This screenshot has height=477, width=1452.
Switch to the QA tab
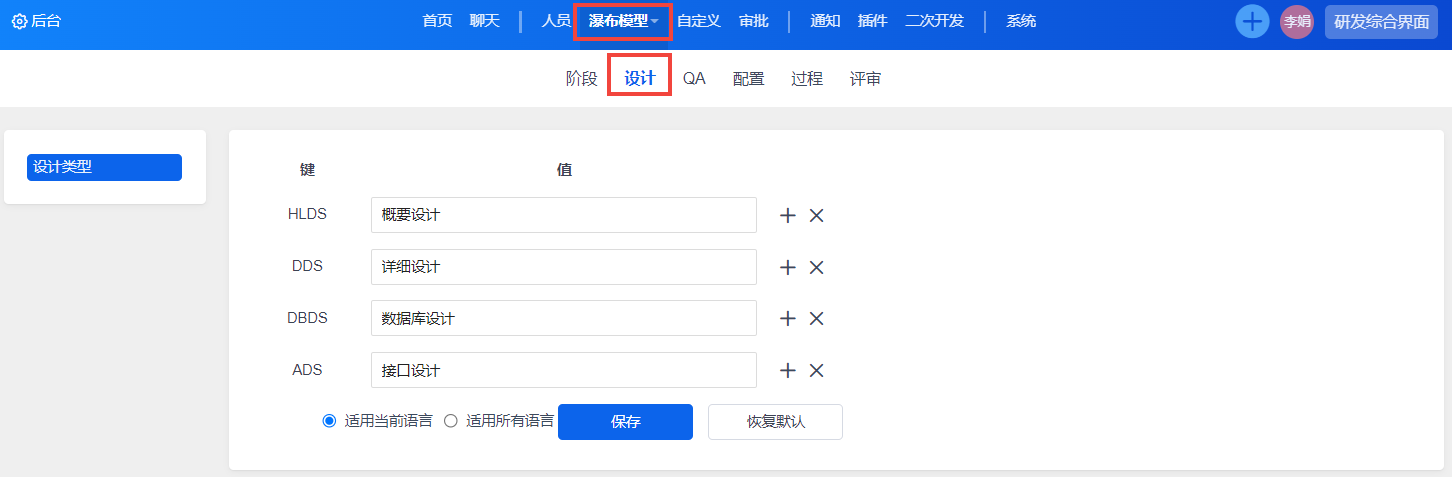(x=694, y=79)
